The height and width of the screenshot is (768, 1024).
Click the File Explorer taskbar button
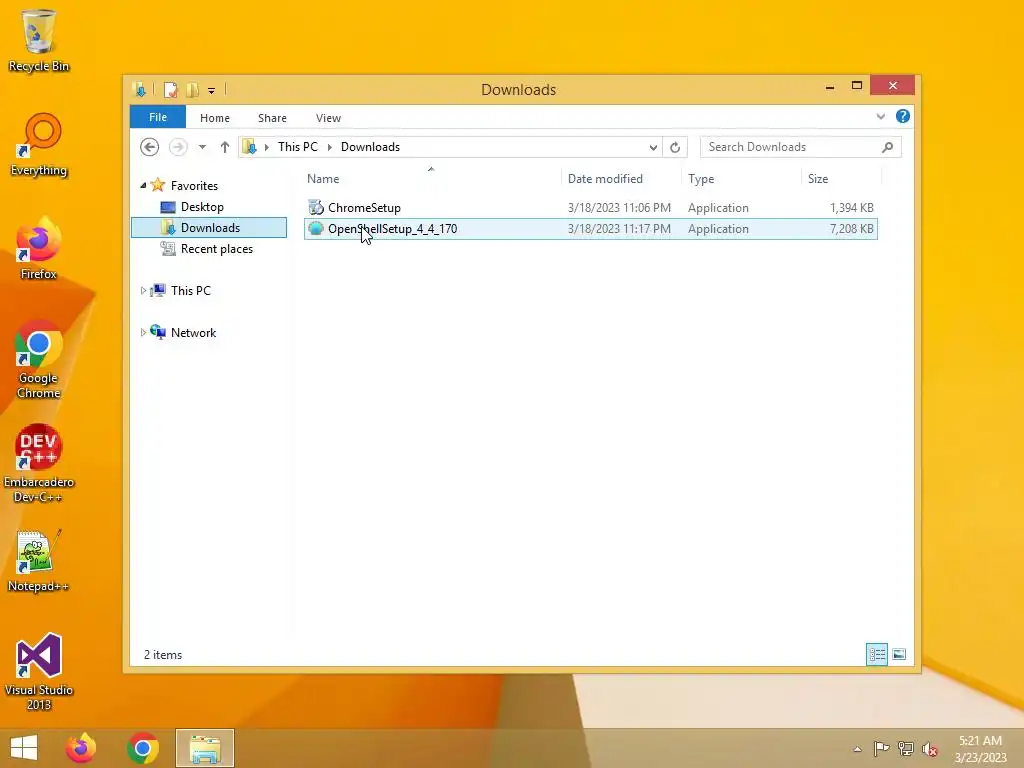(x=204, y=748)
